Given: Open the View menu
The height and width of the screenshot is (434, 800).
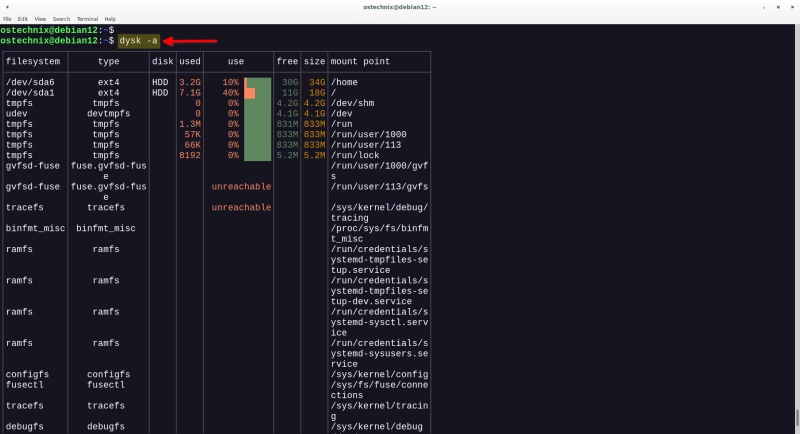Looking at the screenshot, I should coord(40,19).
